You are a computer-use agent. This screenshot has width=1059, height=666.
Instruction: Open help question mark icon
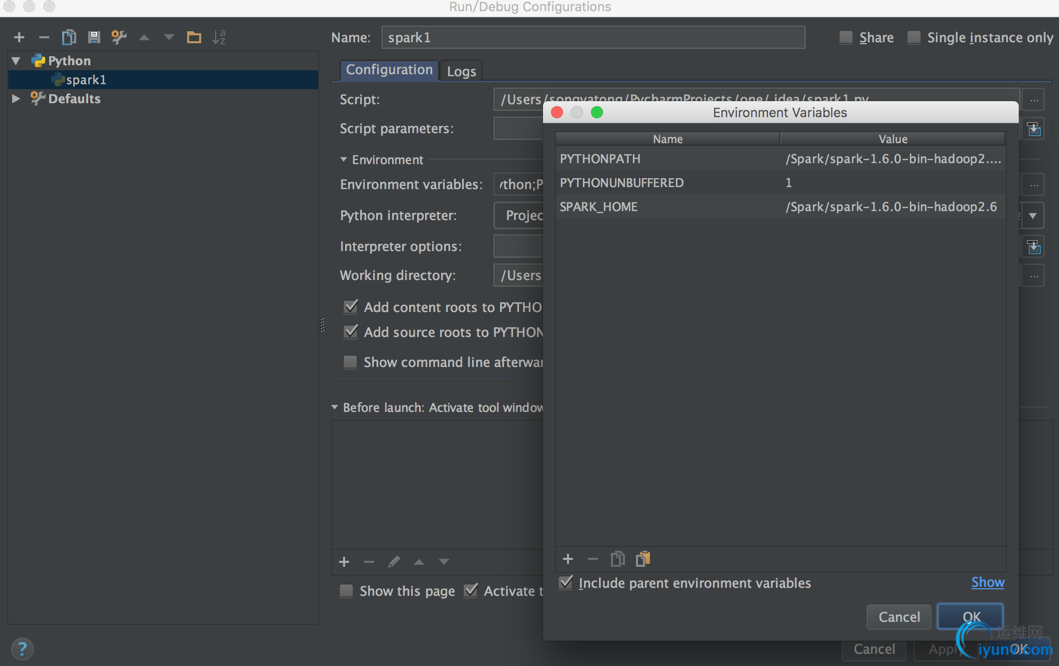(x=22, y=648)
